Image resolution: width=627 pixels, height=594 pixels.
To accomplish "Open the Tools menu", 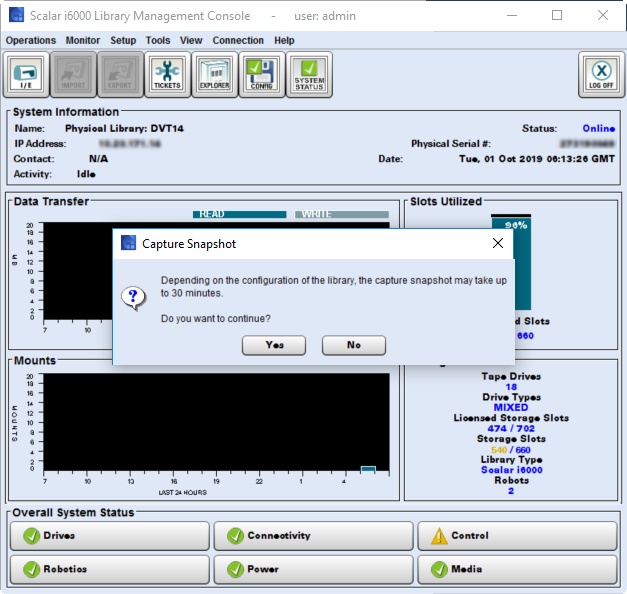I will [x=158, y=40].
